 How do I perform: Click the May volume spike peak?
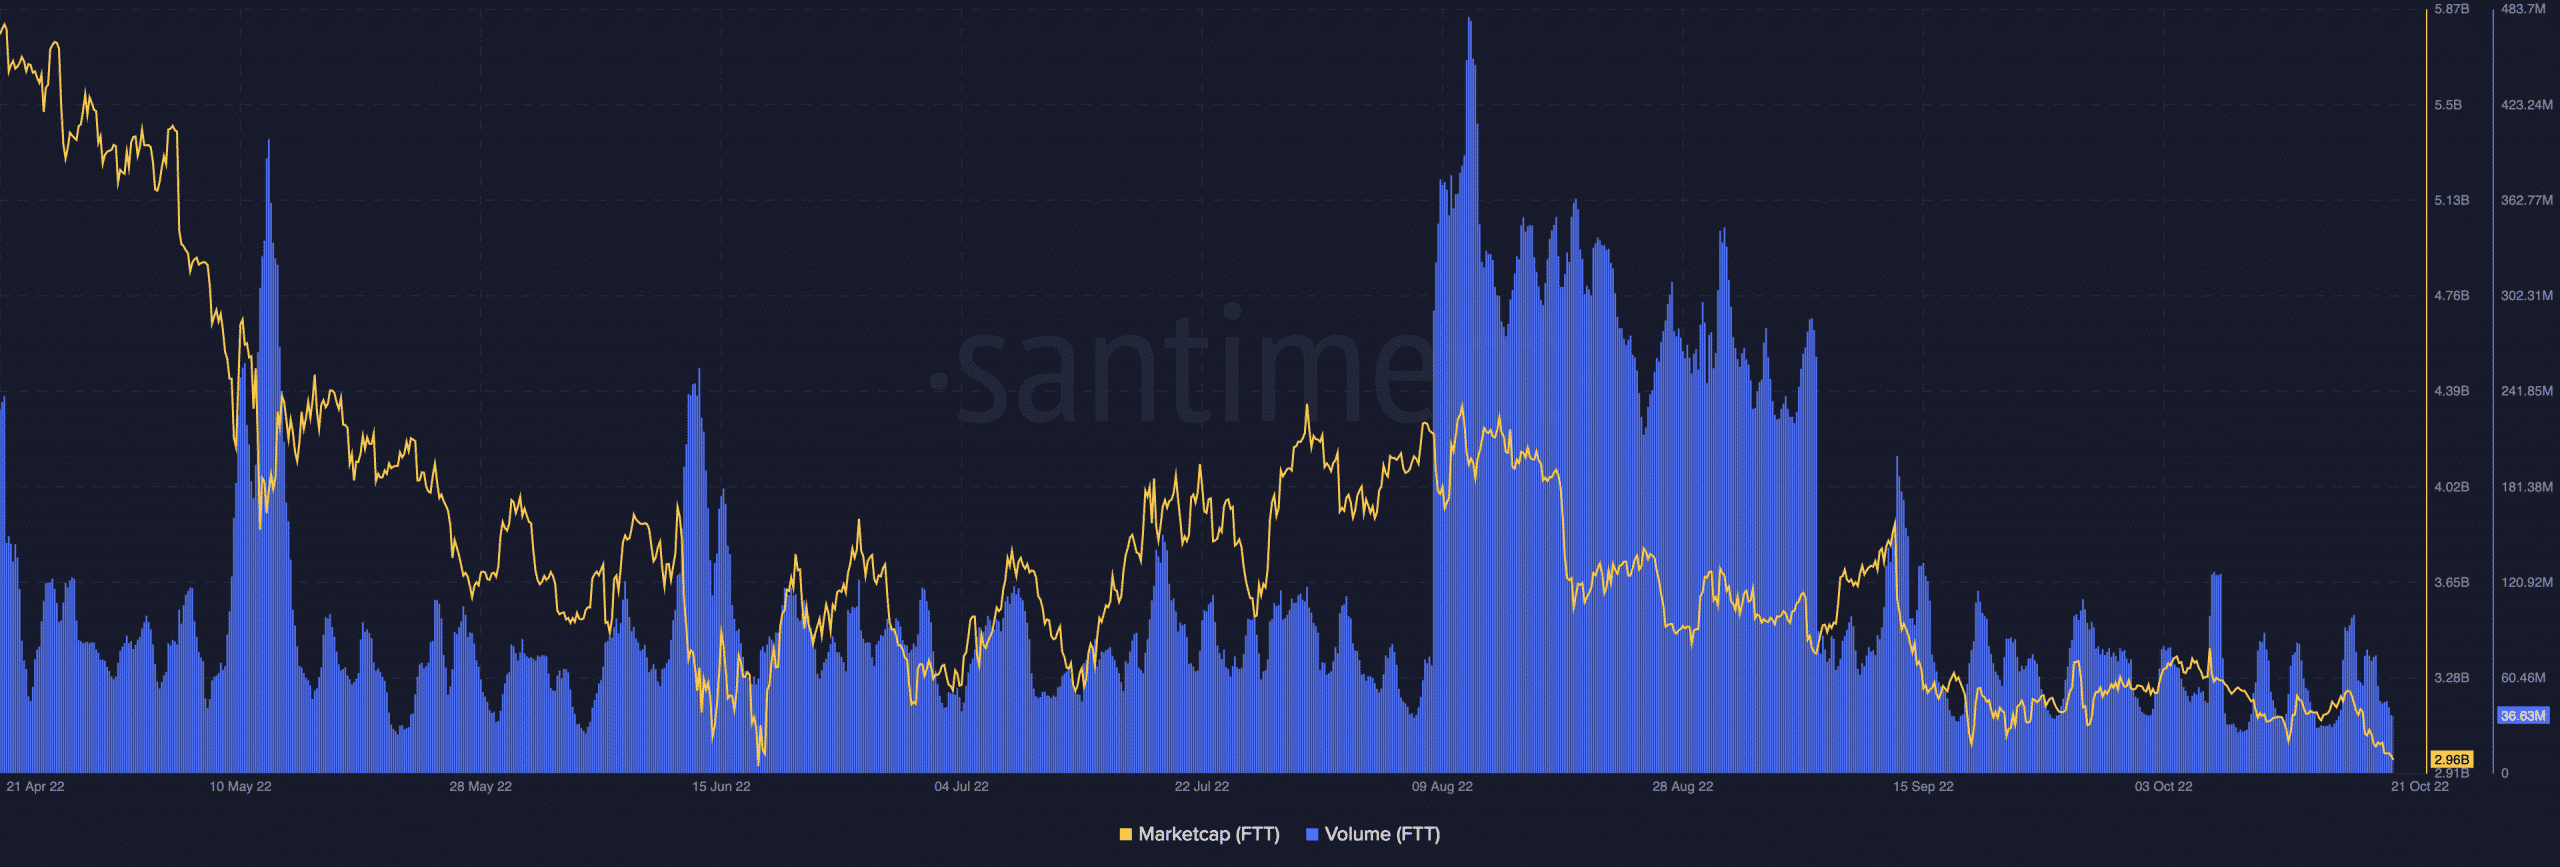coord(268,142)
